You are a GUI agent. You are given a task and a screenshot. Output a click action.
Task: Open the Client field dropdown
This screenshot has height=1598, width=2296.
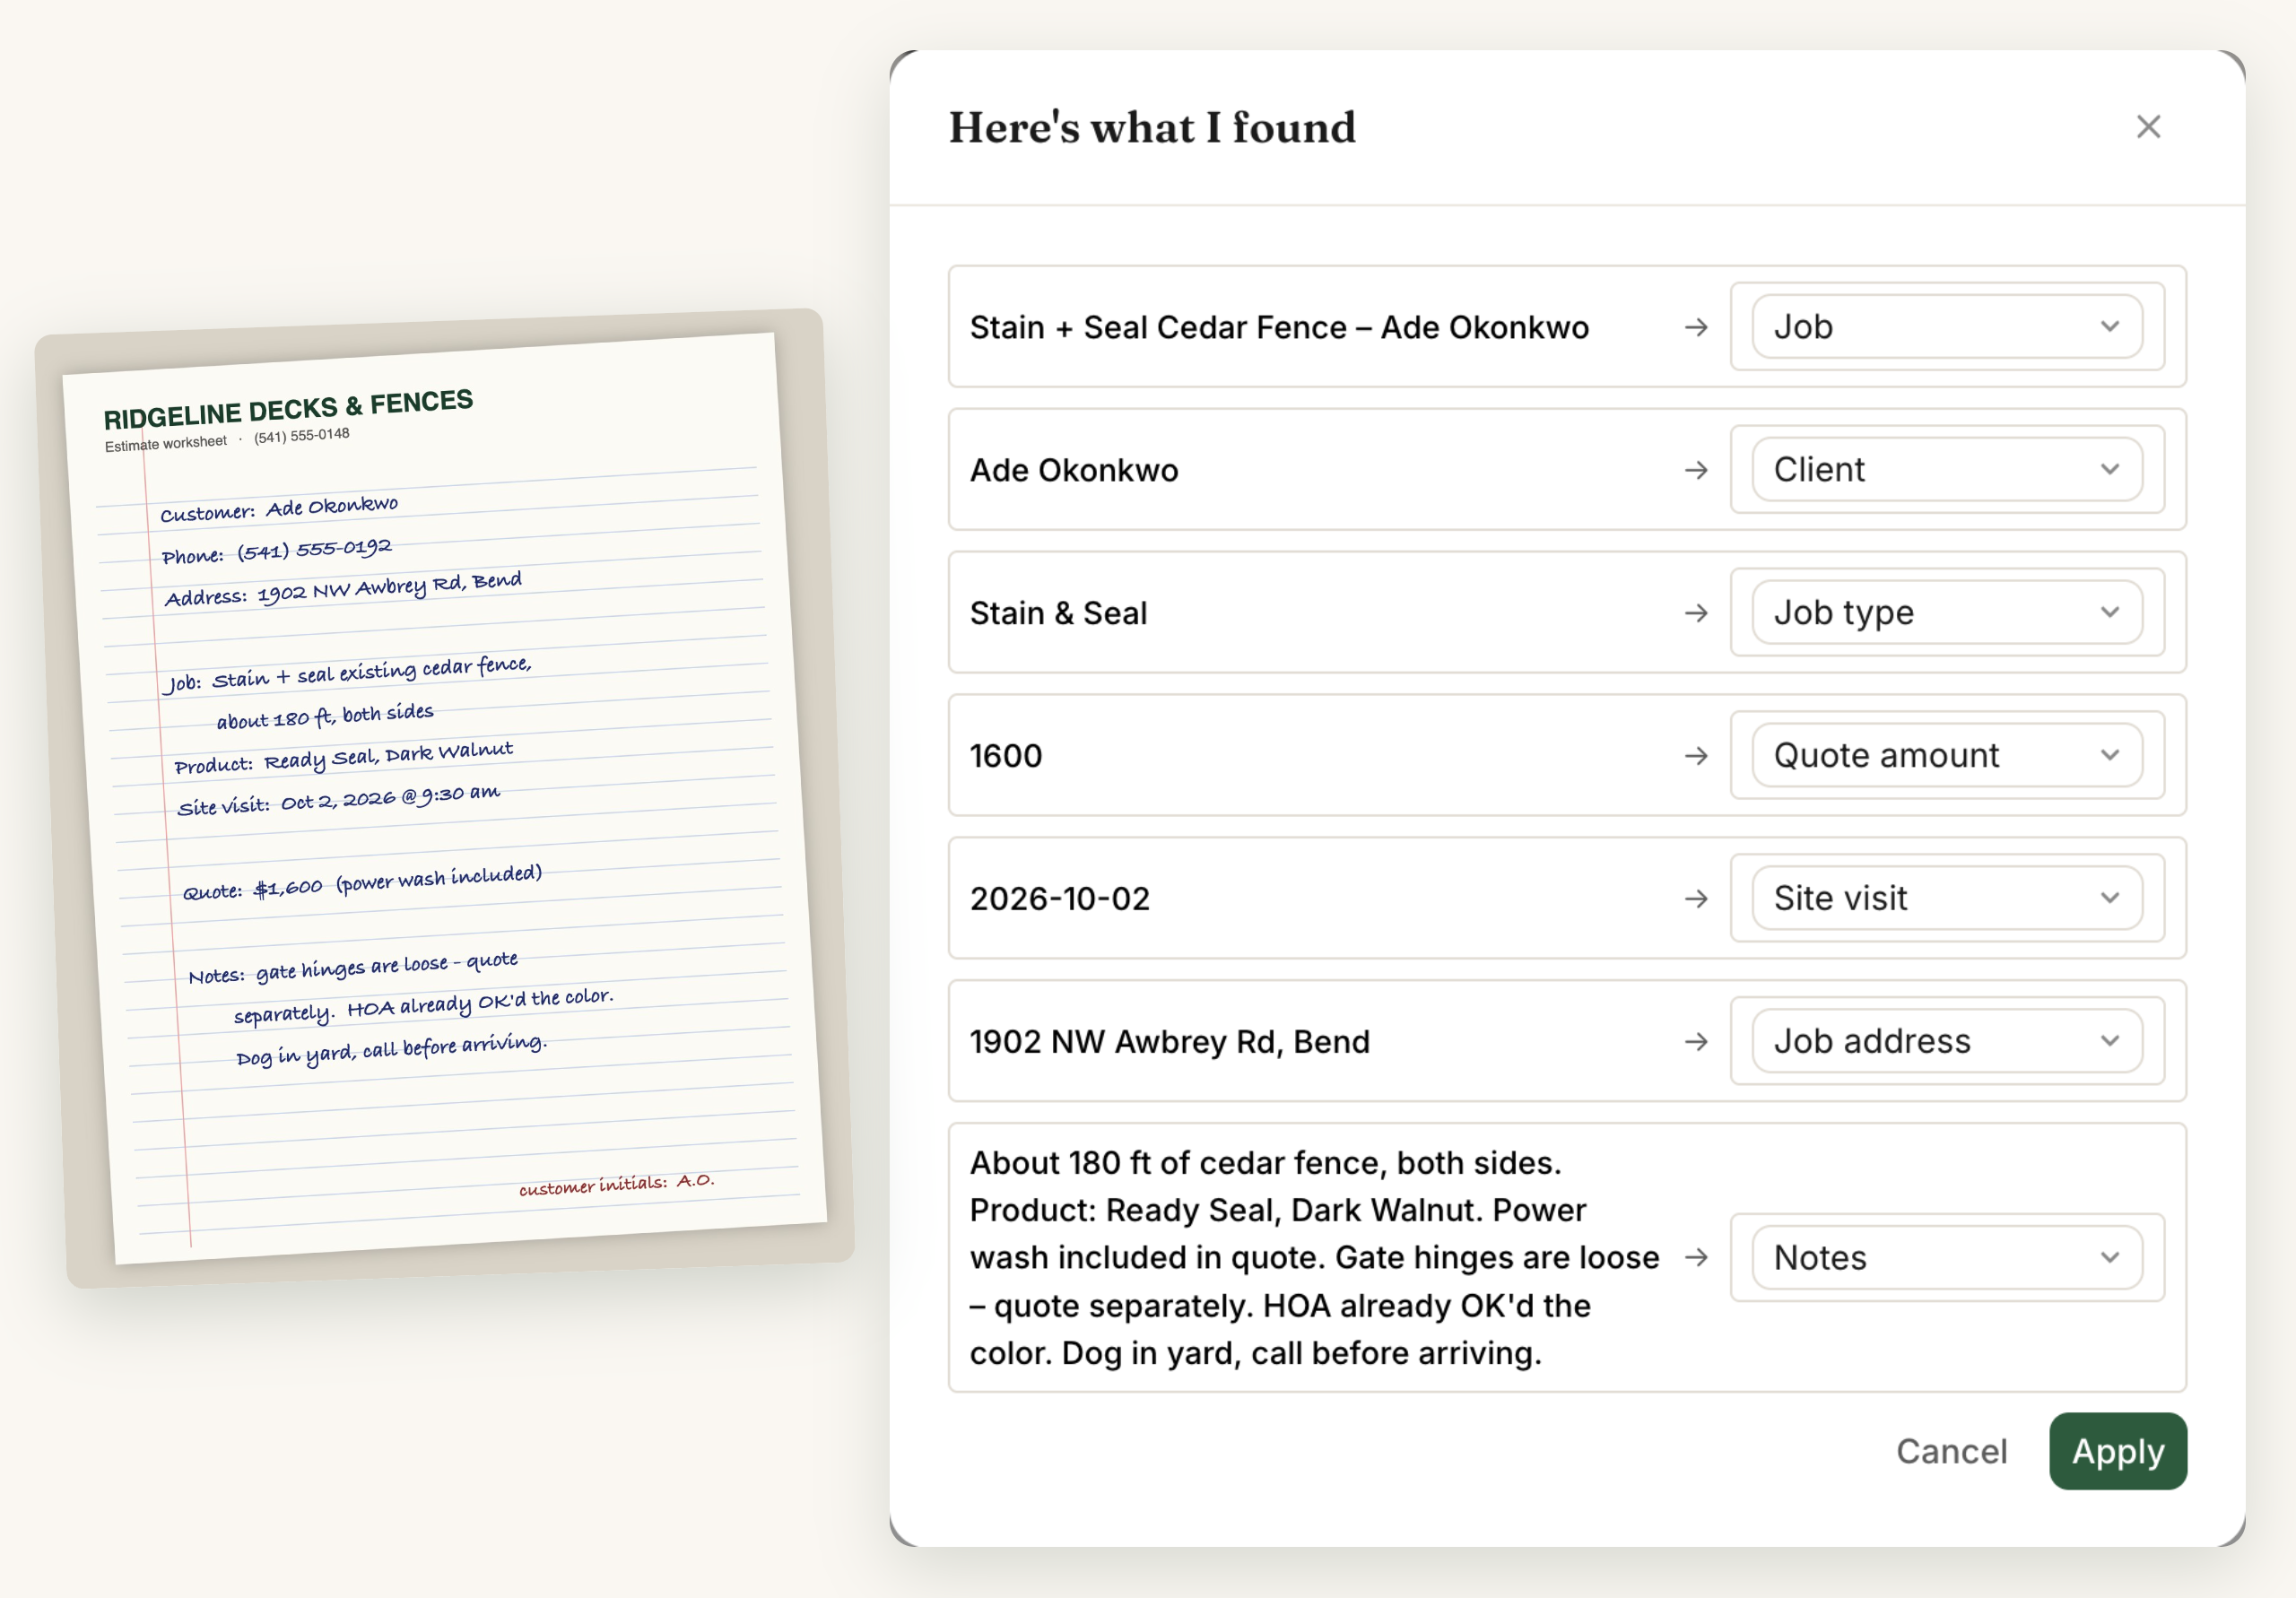1946,470
